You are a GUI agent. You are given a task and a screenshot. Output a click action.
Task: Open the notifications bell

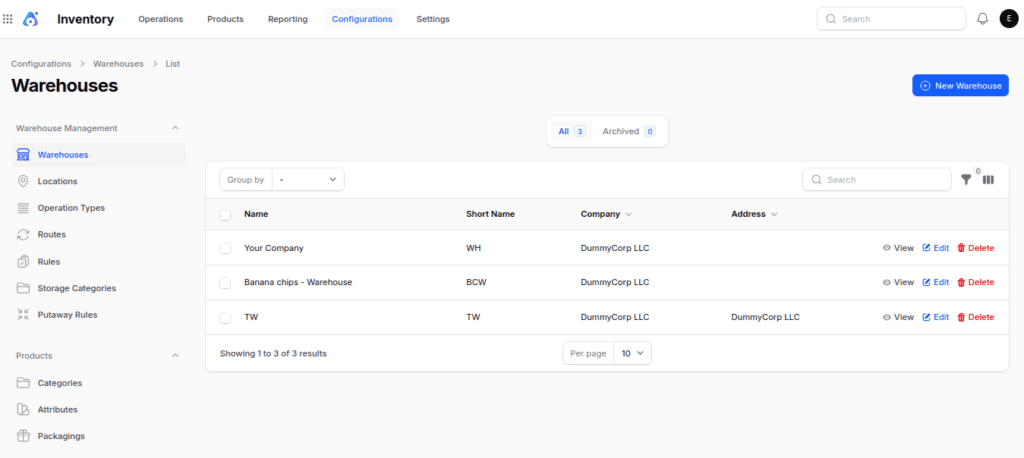click(982, 19)
